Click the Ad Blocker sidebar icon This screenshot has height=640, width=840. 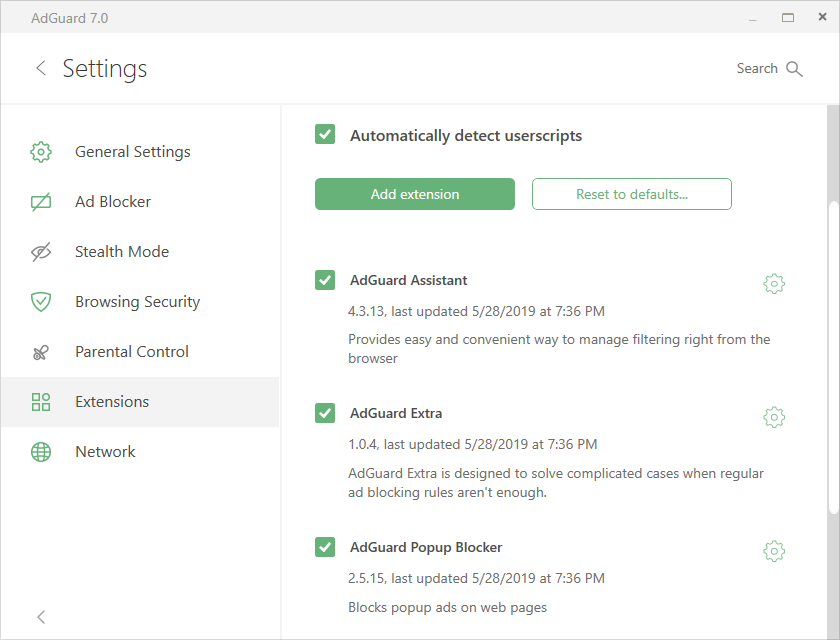point(41,202)
